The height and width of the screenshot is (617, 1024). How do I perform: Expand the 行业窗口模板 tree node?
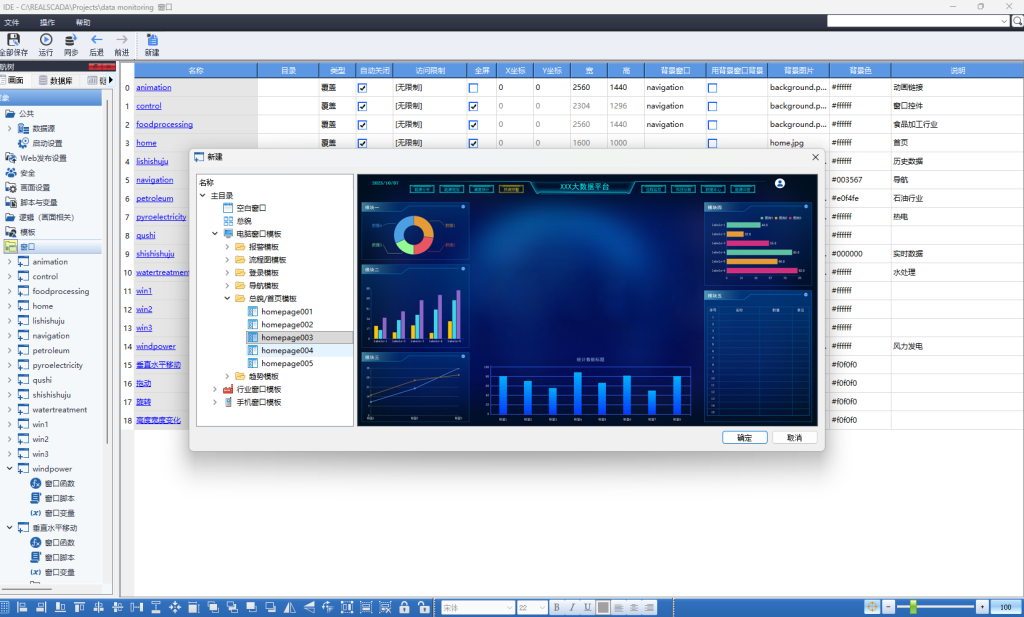pyautogui.click(x=215, y=389)
